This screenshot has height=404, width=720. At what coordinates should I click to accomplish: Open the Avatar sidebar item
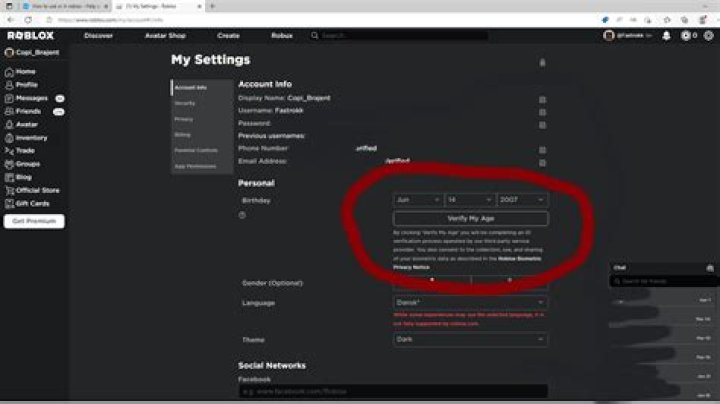point(27,124)
